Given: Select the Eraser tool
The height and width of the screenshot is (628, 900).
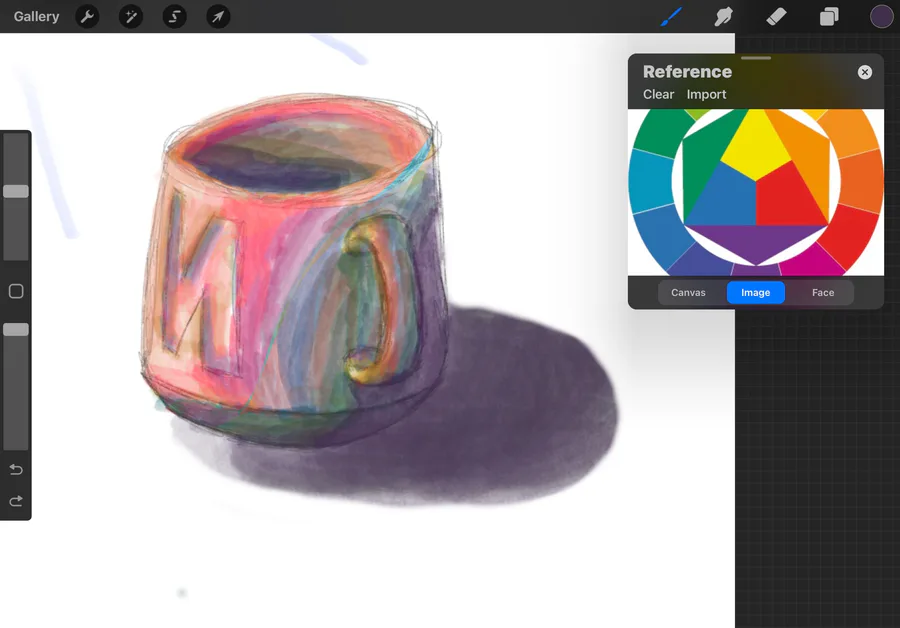Looking at the screenshot, I should click(776, 17).
